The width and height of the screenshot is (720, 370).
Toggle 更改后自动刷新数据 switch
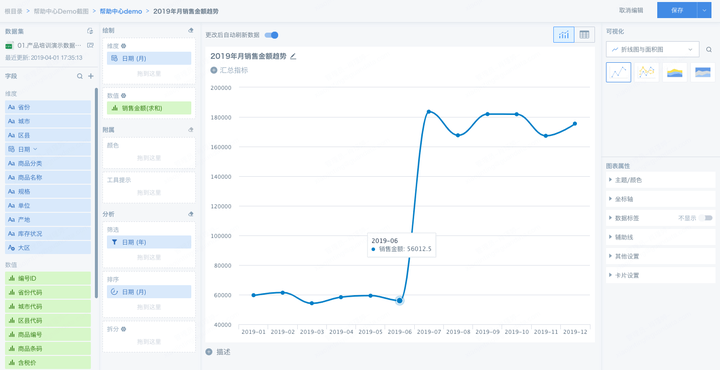click(271, 35)
